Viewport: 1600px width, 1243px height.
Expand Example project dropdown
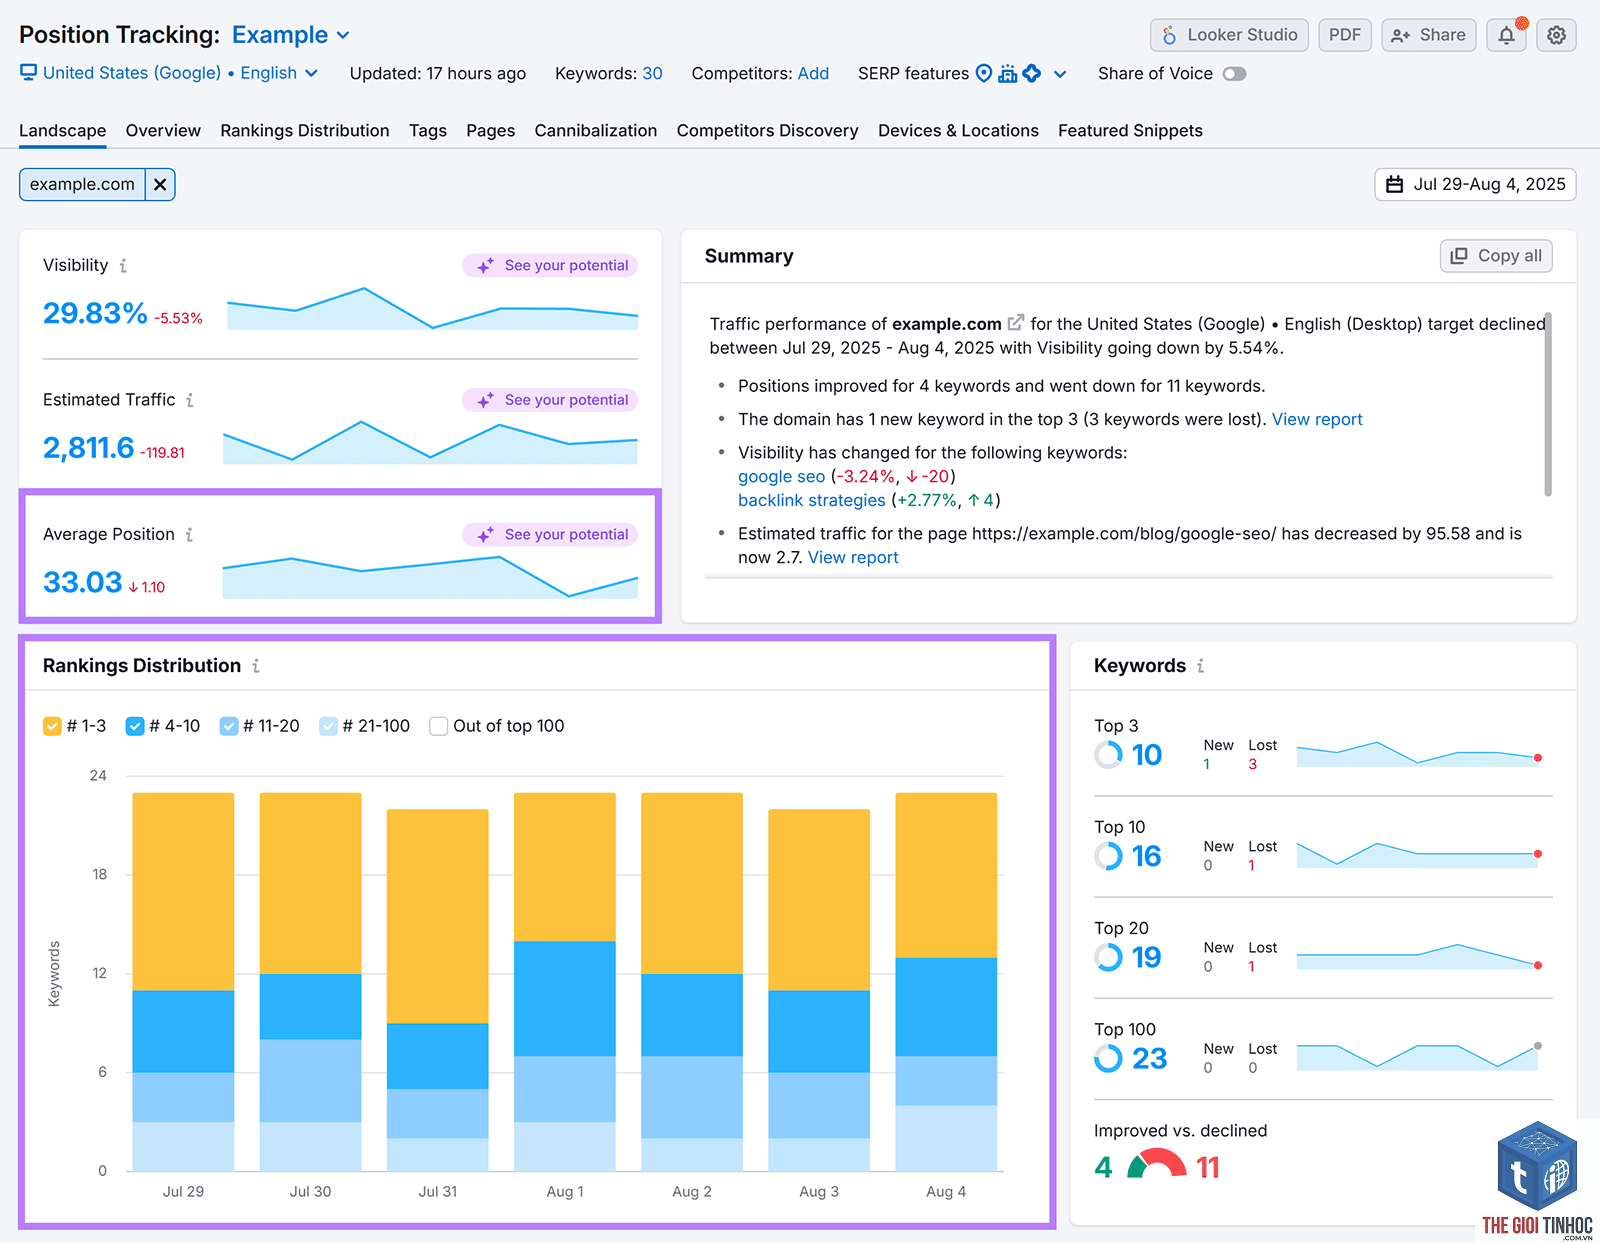pos(291,35)
